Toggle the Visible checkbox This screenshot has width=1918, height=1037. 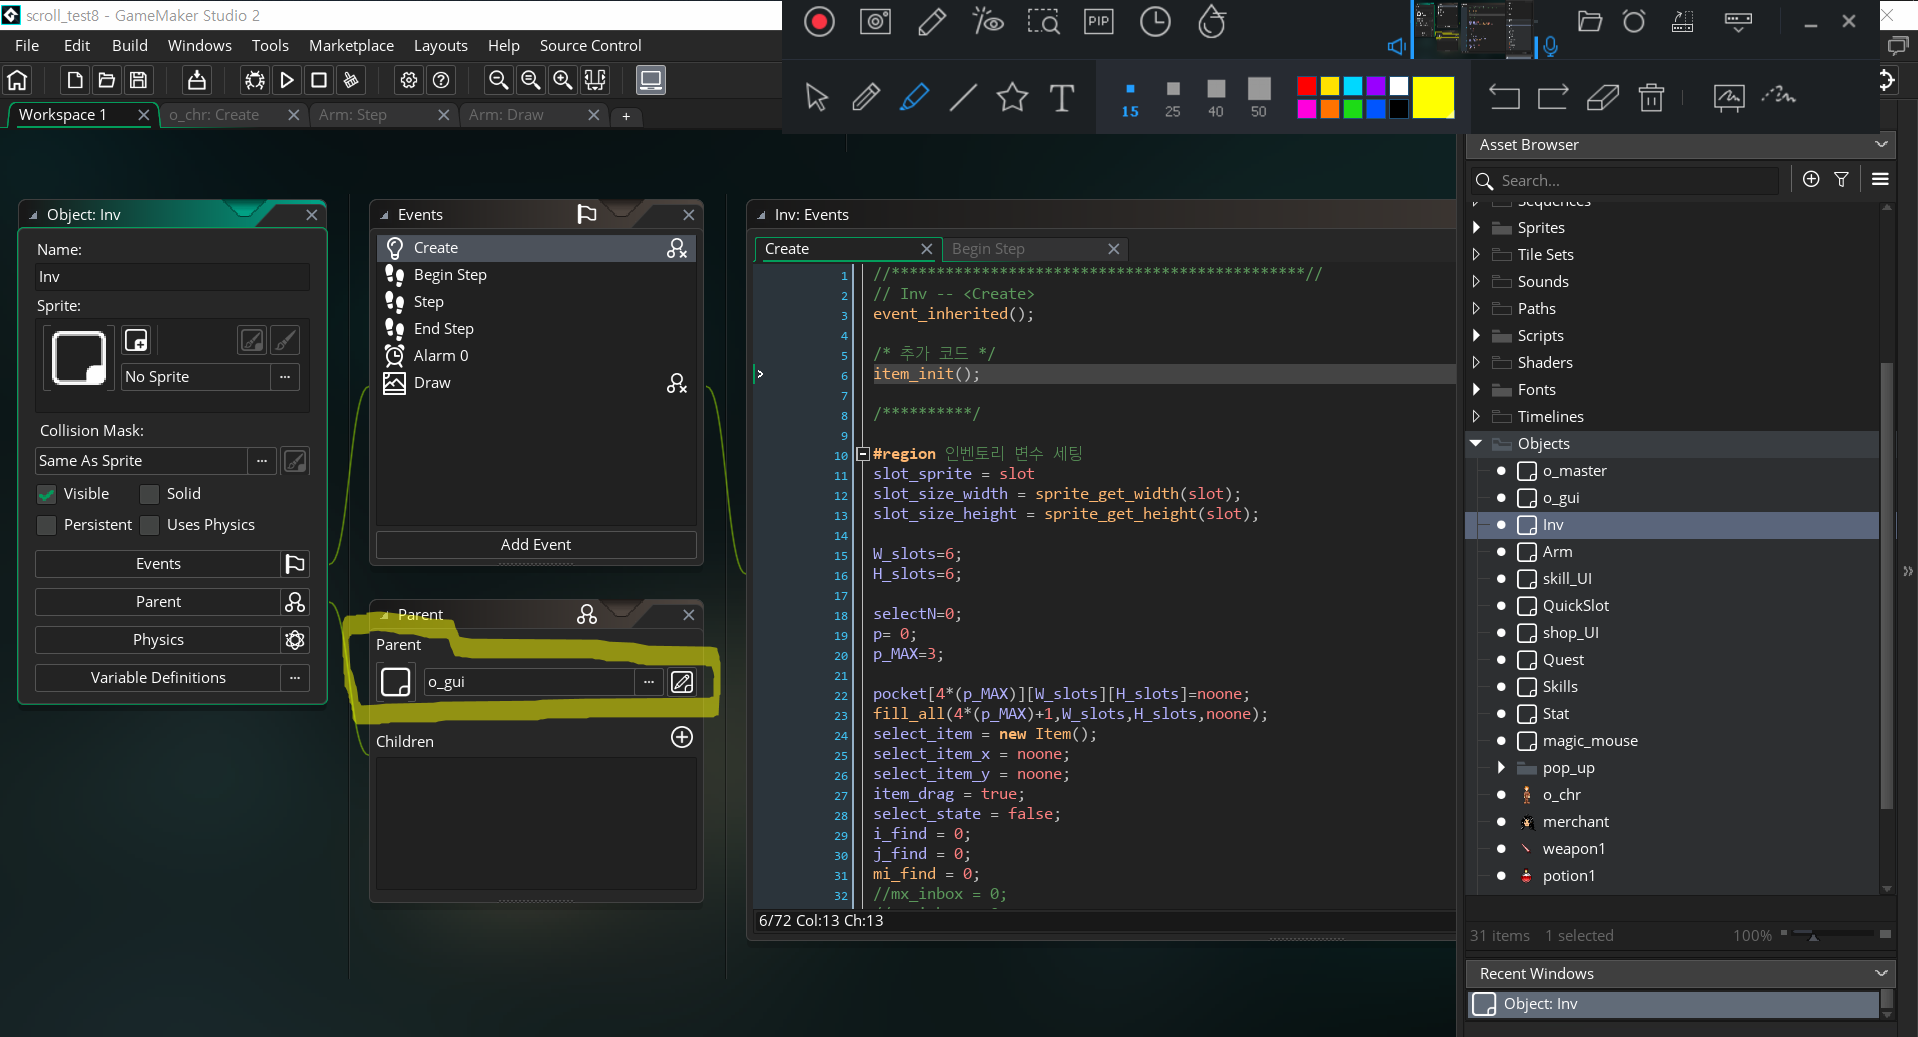(47, 494)
